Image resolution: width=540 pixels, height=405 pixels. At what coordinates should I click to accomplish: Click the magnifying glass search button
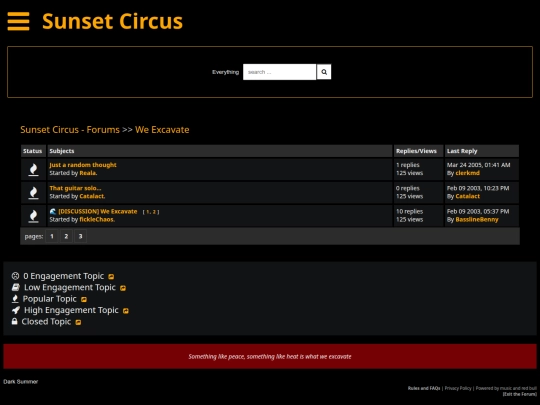click(x=324, y=72)
